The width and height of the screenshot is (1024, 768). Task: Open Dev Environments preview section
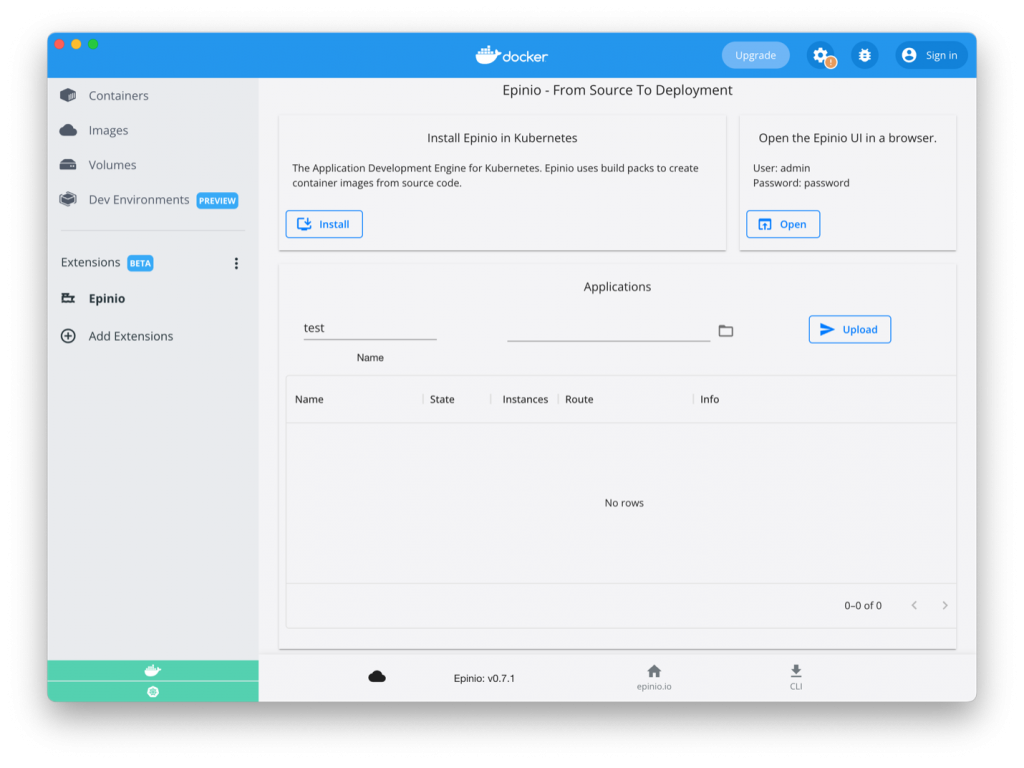[138, 200]
